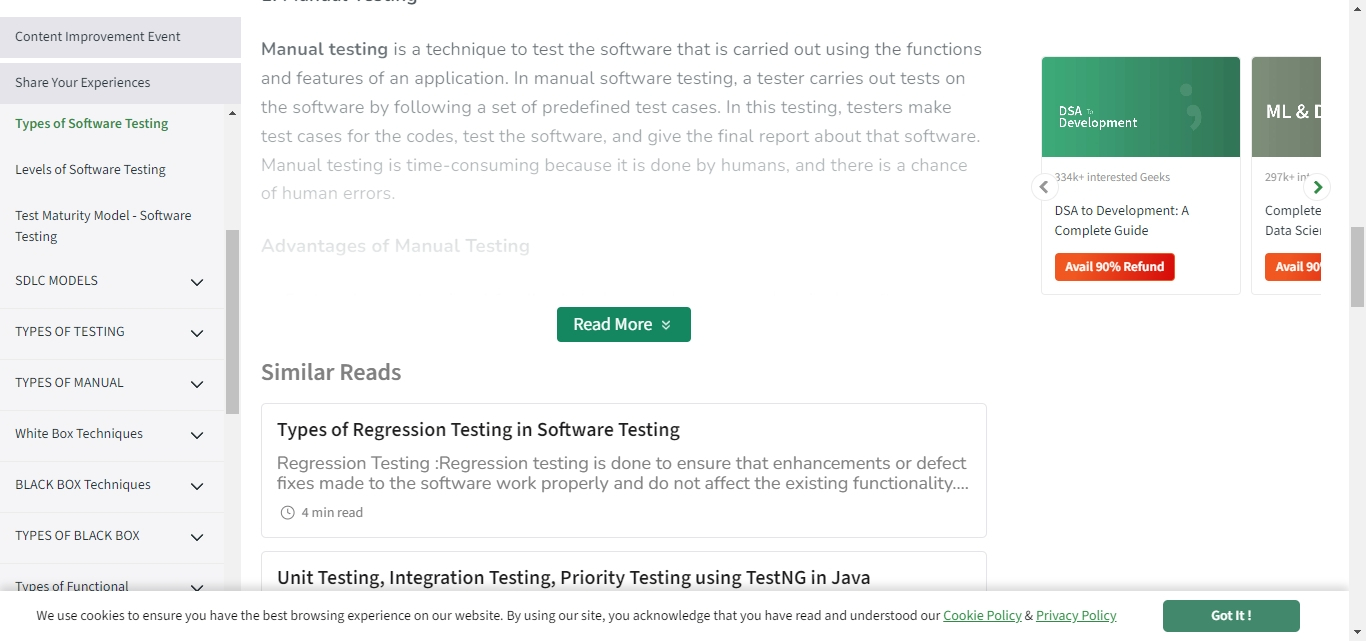Expand the BLACK BOX Techniques section
1366x641 pixels.
coord(197,486)
